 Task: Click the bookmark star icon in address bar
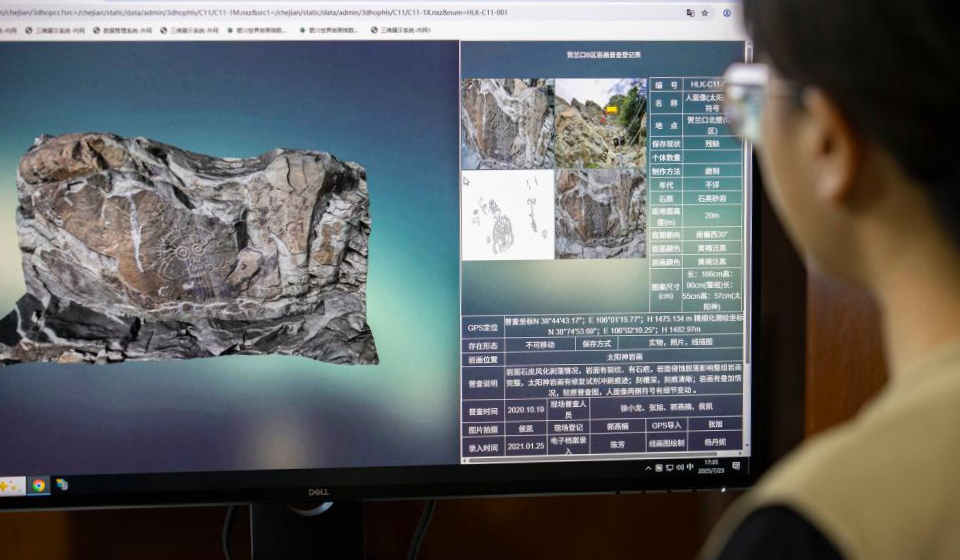tap(705, 13)
